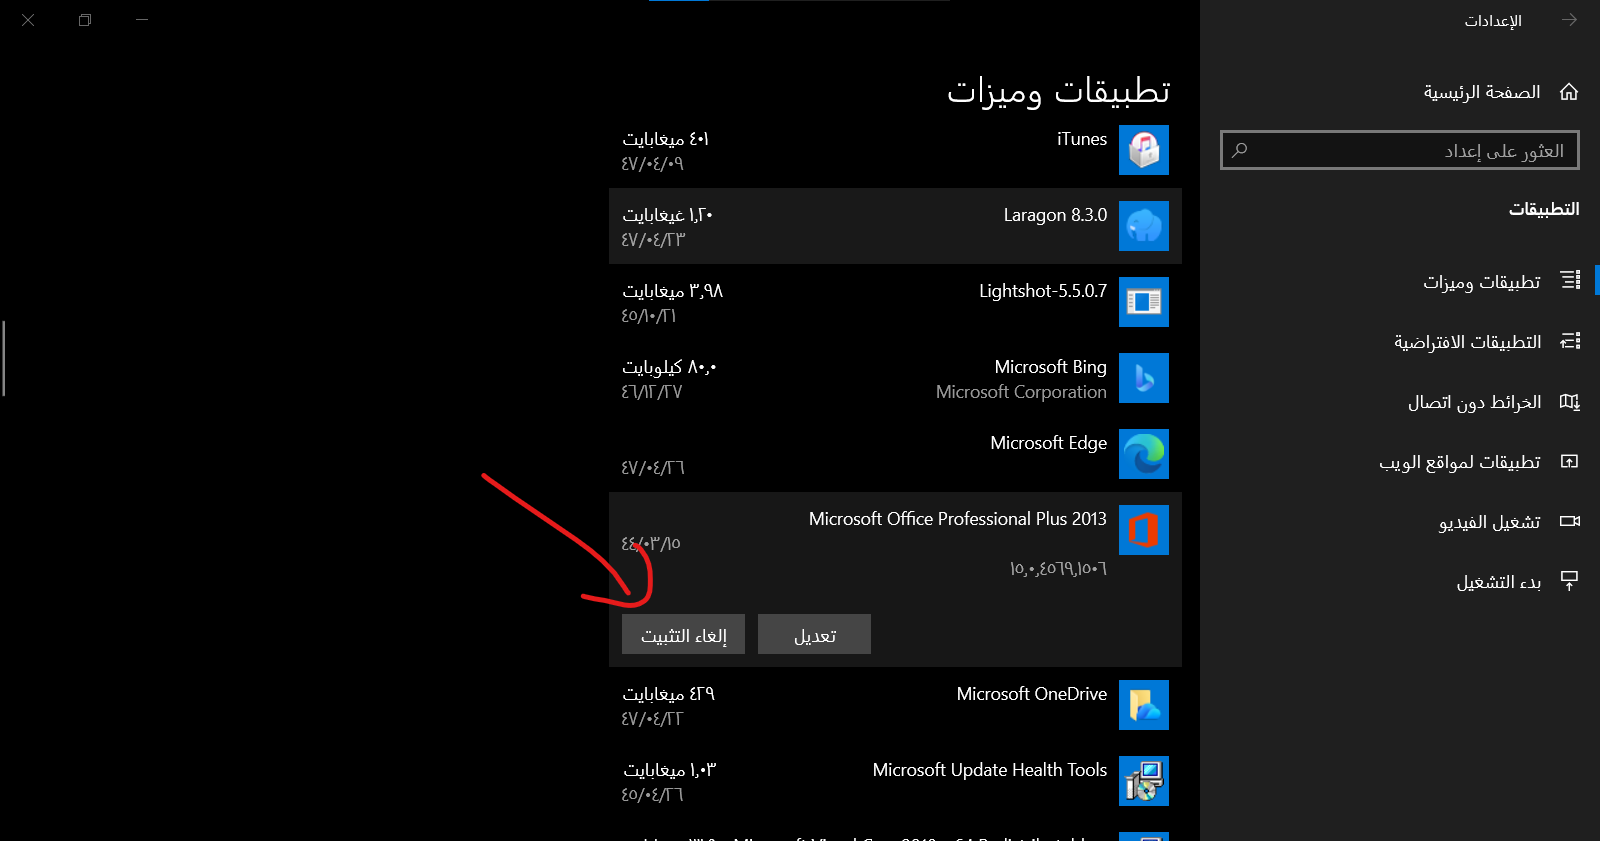Viewport: 1600px width, 841px height.
Task: Click the العثور على إعداد search field
Action: pyautogui.click(x=1400, y=151)
